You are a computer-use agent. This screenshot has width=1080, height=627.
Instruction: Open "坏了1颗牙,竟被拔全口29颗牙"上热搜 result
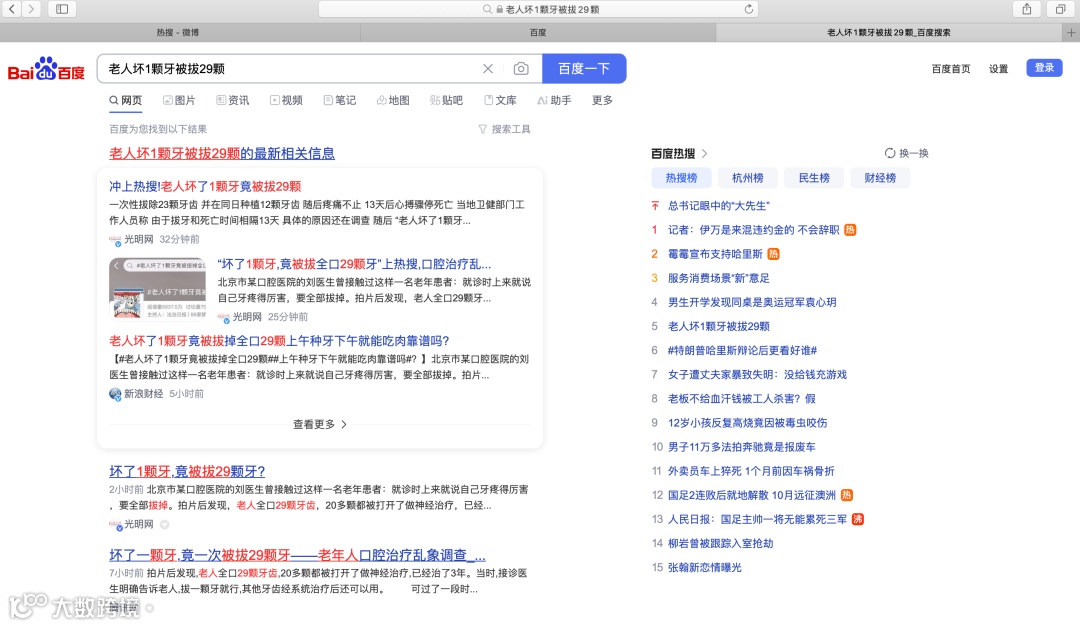point(354,264)
